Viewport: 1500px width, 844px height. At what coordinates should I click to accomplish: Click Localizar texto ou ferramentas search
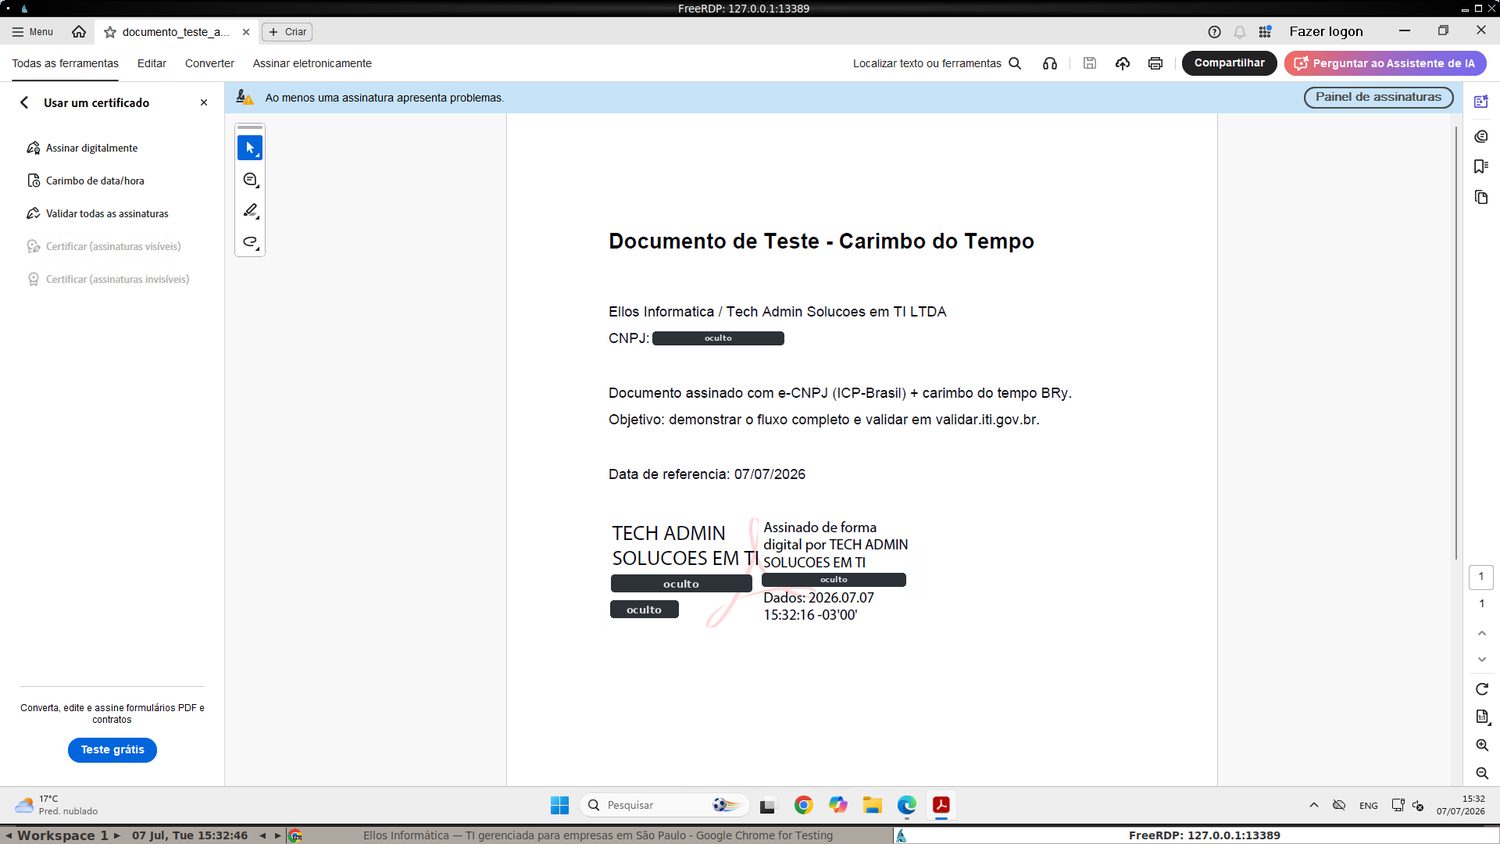click(937, 63)
